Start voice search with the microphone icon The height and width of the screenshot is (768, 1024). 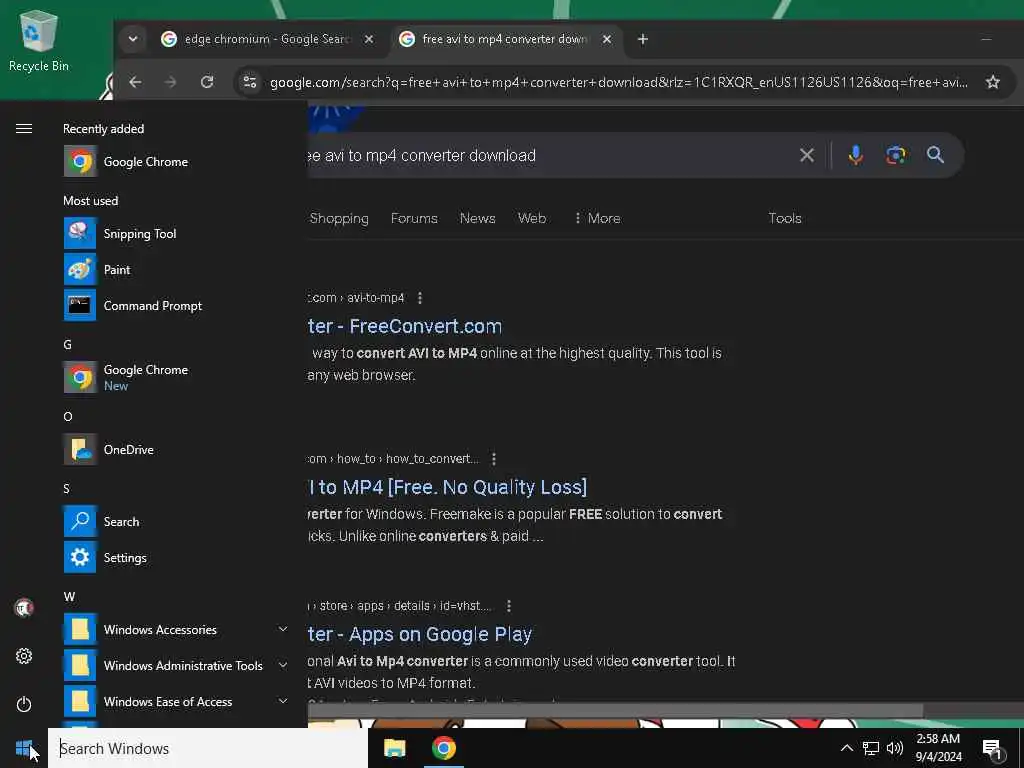(x=856, y=155)
